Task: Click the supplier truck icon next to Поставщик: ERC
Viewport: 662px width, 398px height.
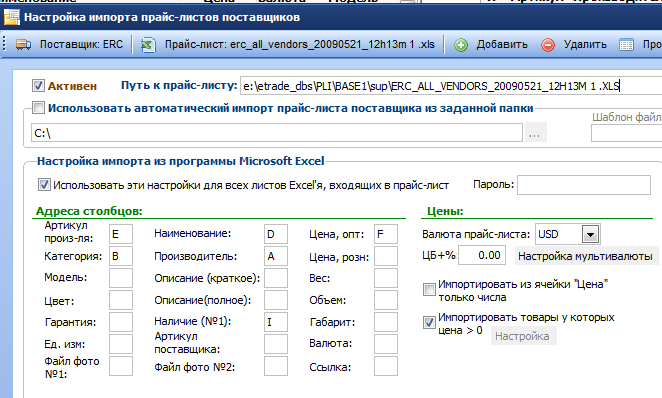Action: pyautogui.click(x=23, y=44)
